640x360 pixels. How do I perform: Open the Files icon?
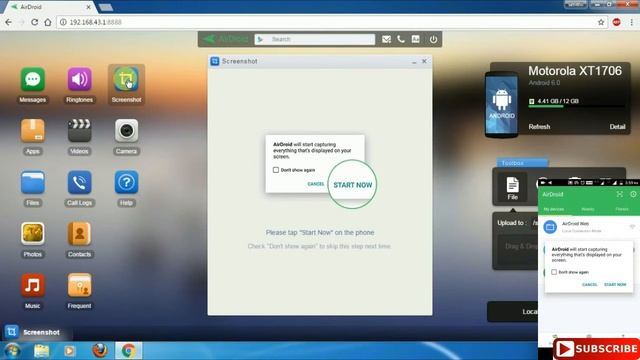click(x=33, y=182)
